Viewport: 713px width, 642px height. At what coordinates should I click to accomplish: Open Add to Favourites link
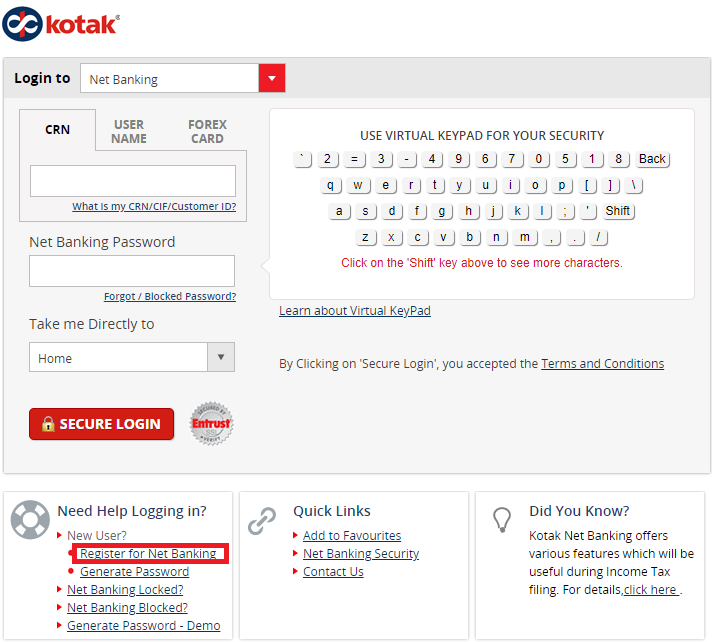352,536
